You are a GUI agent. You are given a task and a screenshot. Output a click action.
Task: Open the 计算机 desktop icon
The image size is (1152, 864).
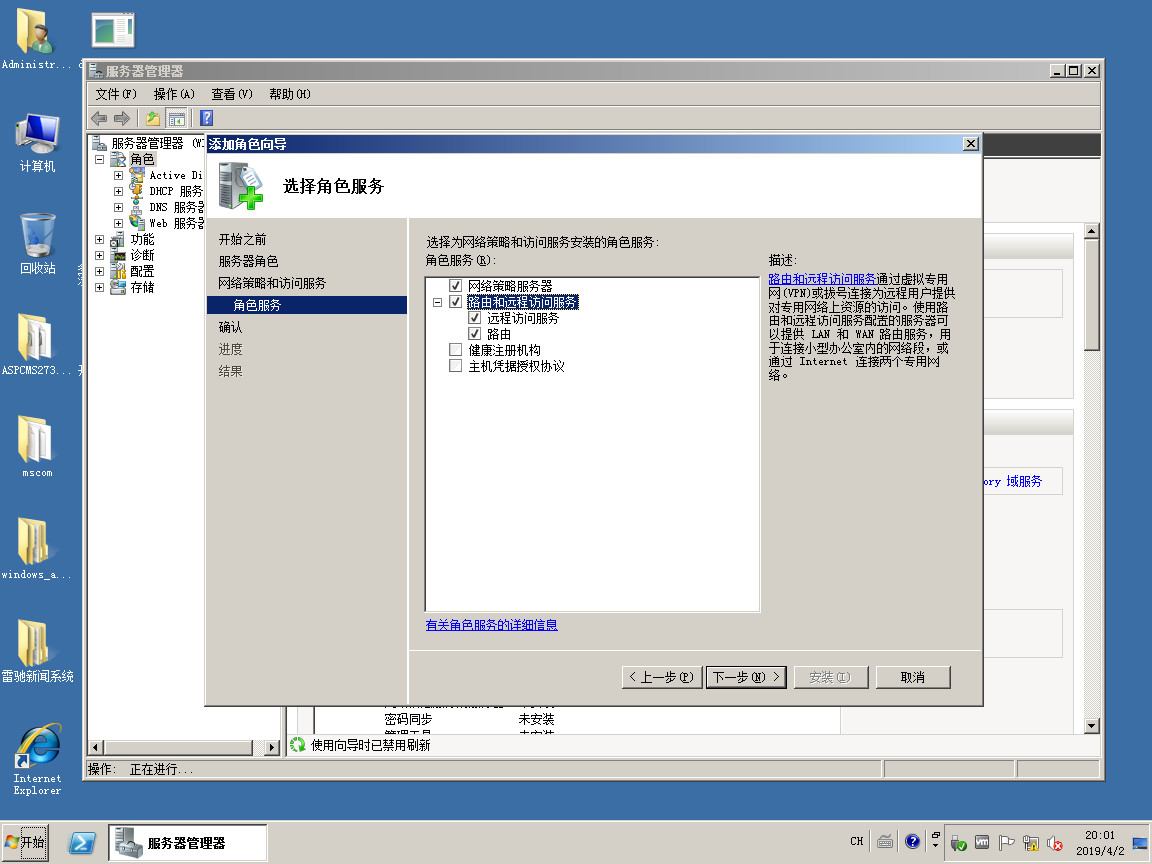[37, 141]
